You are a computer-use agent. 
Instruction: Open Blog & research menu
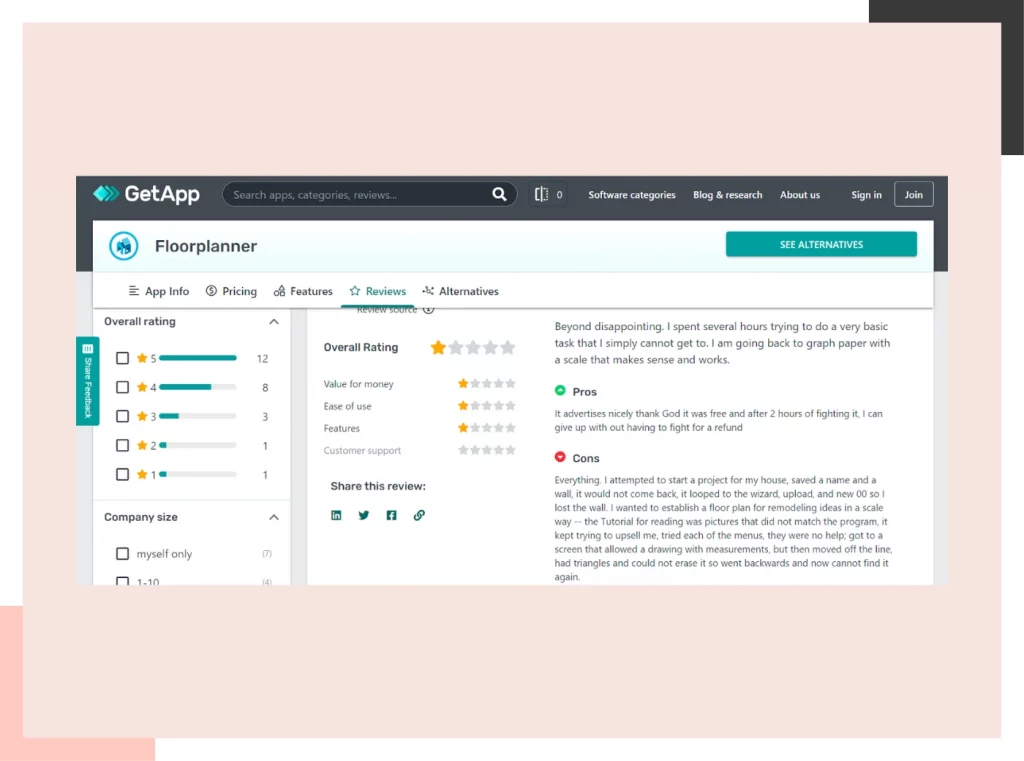(x=728, y=195)
